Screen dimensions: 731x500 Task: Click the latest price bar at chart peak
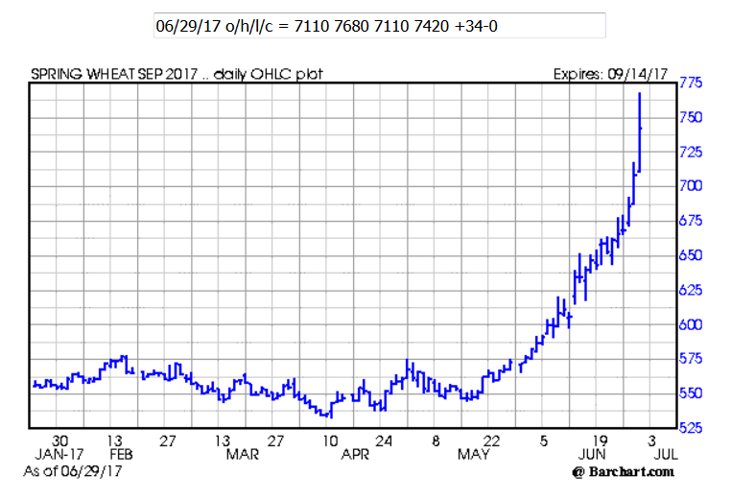(639, 130)
